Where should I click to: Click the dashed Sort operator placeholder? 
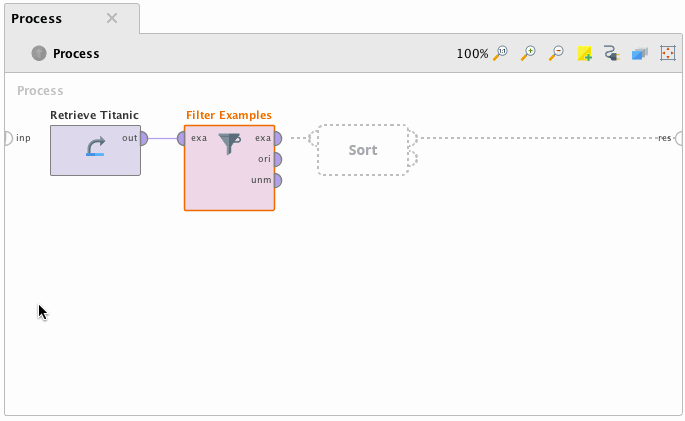point(362,150)
